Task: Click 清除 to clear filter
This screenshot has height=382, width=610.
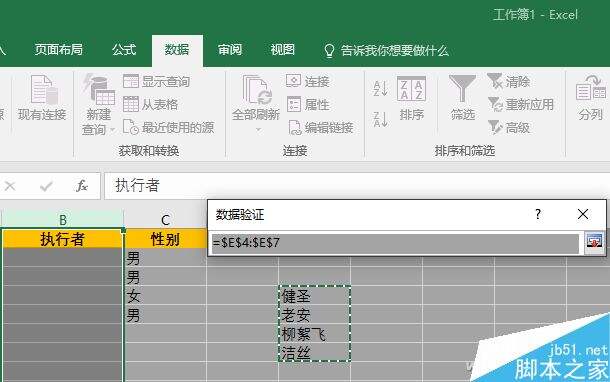Action: (508, 81)
